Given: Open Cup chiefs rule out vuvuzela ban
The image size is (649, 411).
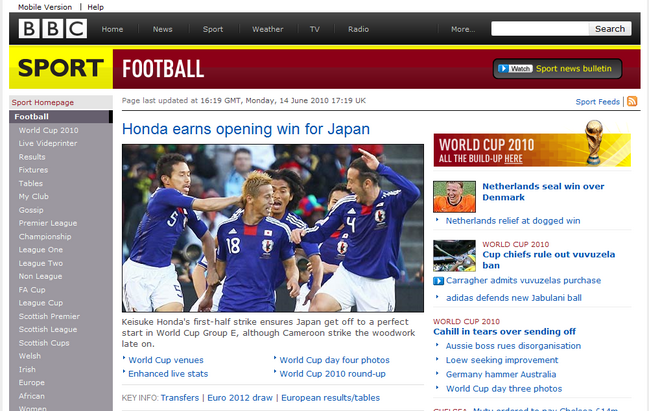Looking at the screenshot, I should (548, 260).
